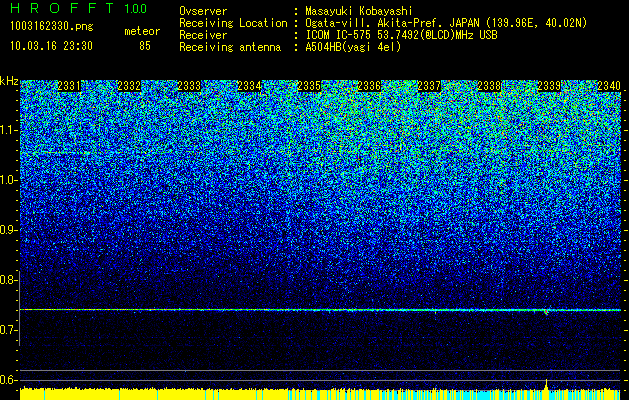
Task: Click the 1.1 kHz axis label
Action: 8,130
